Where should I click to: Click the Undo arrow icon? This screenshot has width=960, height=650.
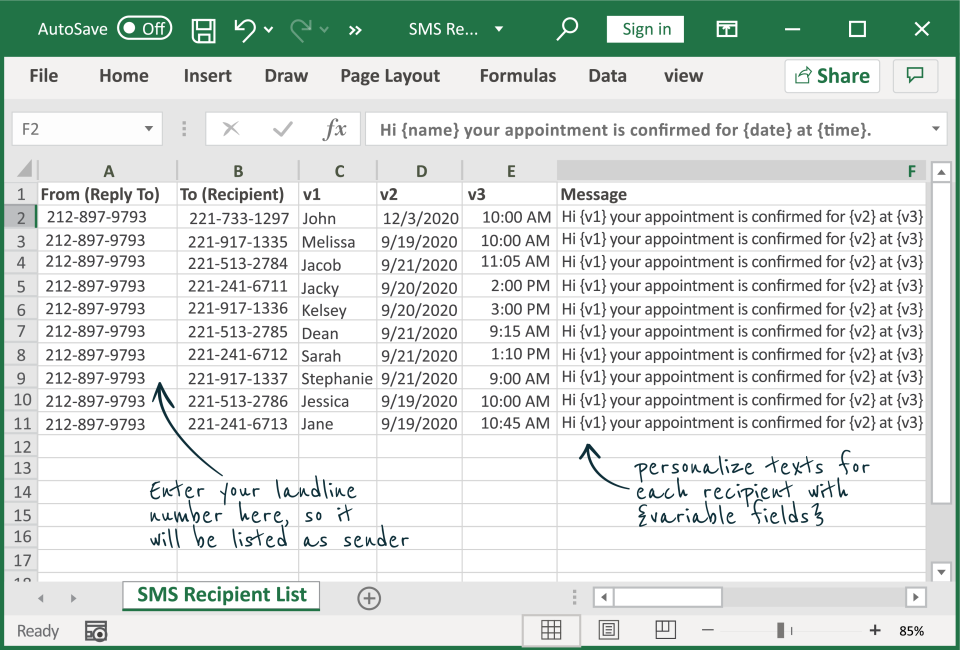pyautogui.click(x=245, y=29)
